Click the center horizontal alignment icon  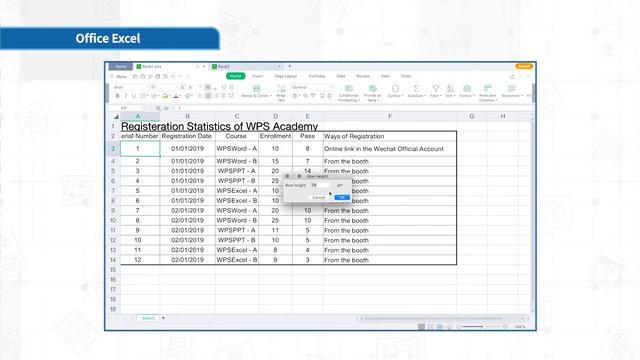(x=208, y=96)
